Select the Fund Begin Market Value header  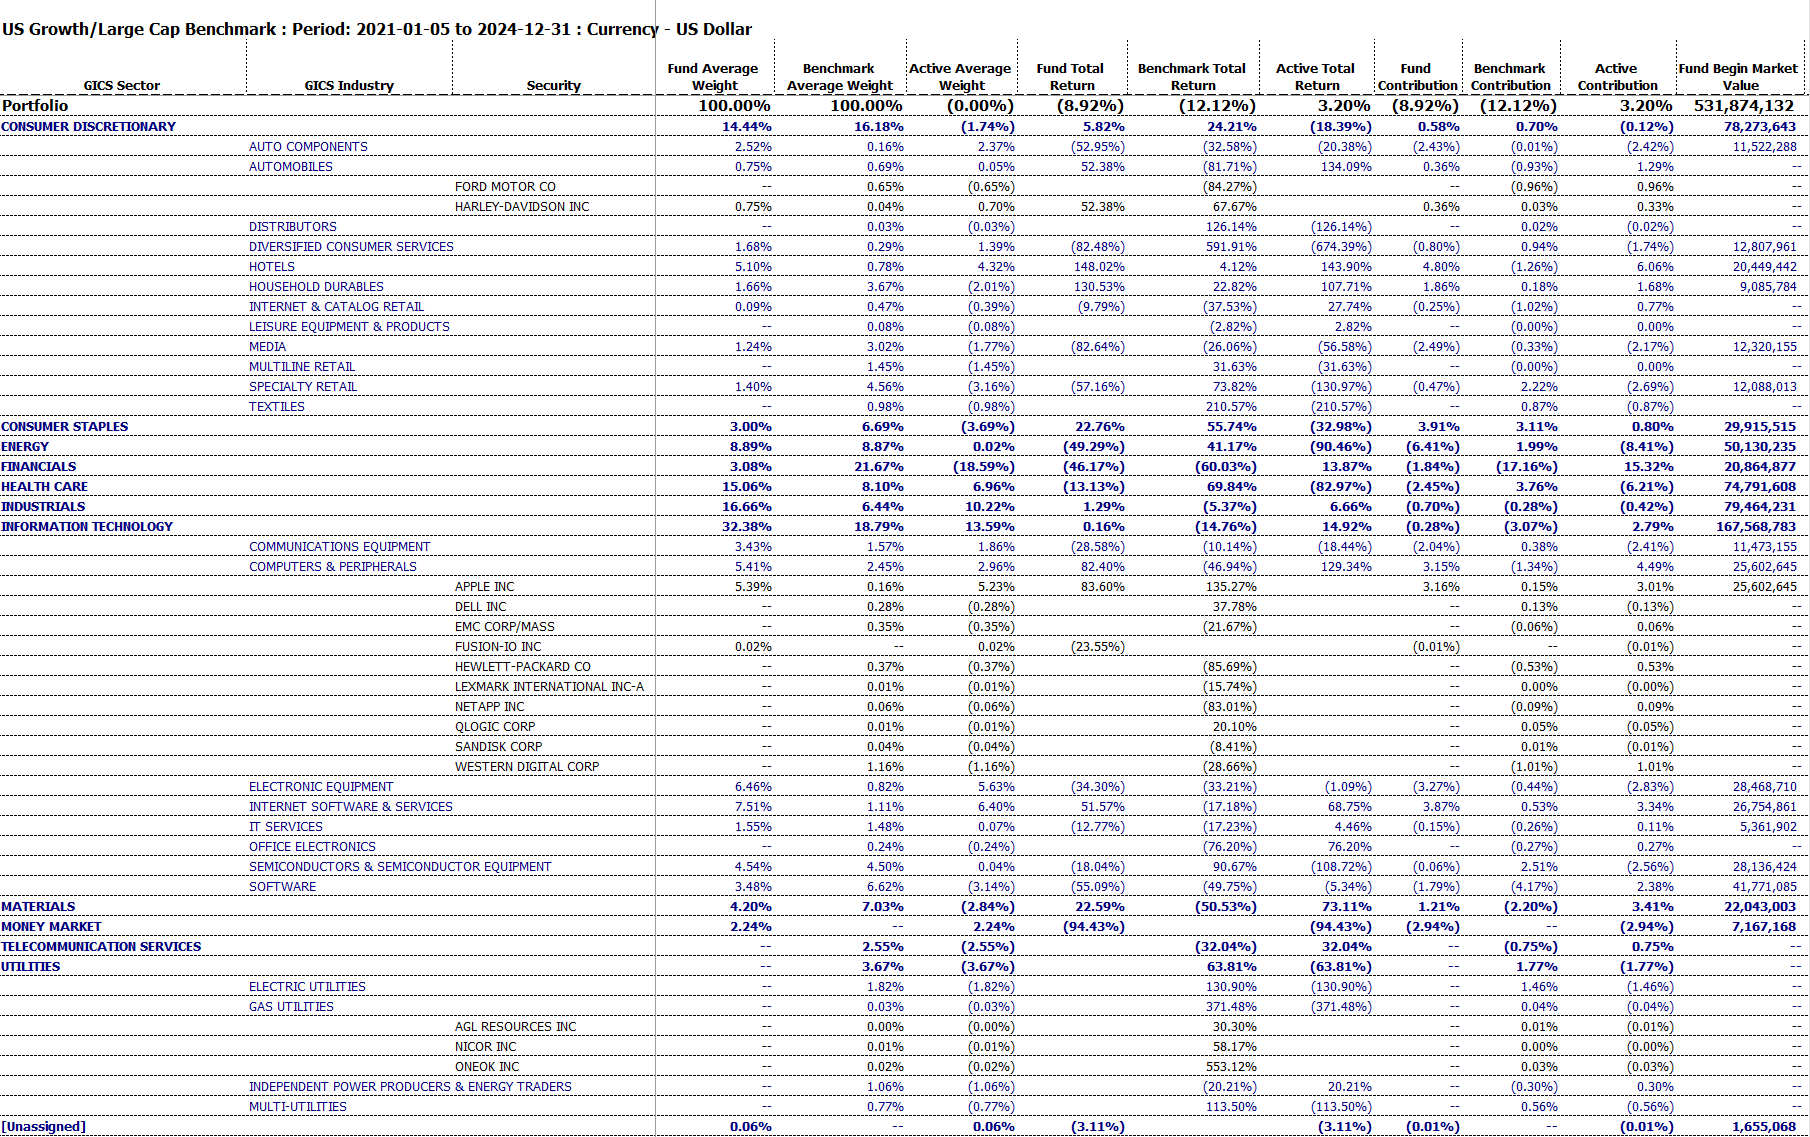click(x=1738, y=77)
